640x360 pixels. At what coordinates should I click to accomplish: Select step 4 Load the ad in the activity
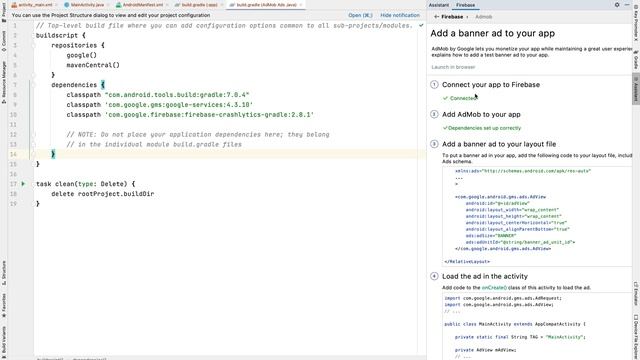tap(484, 276)
